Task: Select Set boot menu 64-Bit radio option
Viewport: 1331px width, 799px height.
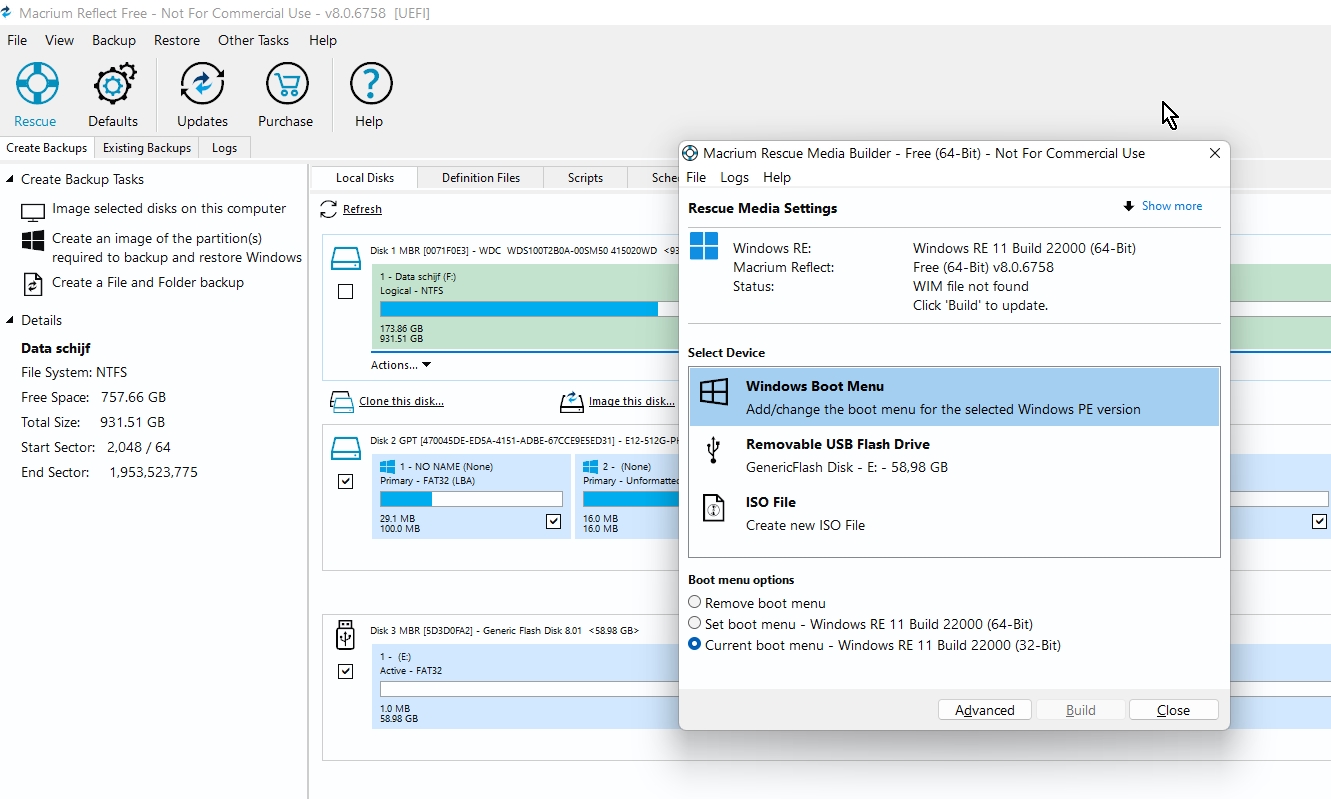Action: [695, 624]
